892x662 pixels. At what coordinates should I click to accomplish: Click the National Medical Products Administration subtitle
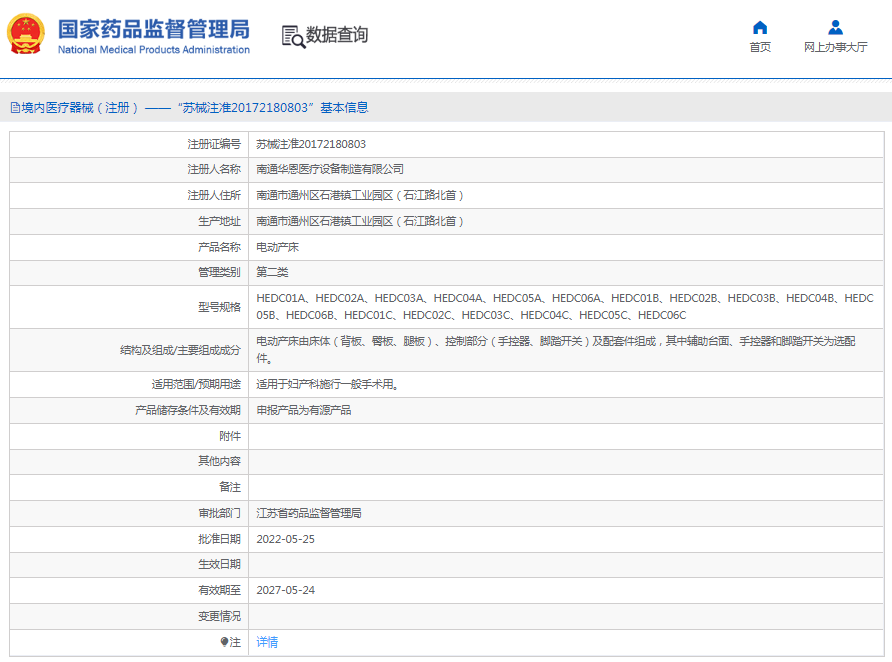[153, 50]
